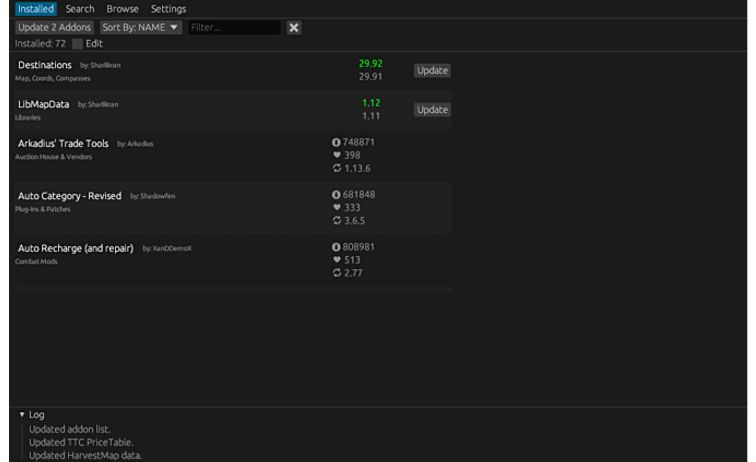Click the downloads icon for Auto Recharge addon
756x462 pixels.
(x=336, y=247)
